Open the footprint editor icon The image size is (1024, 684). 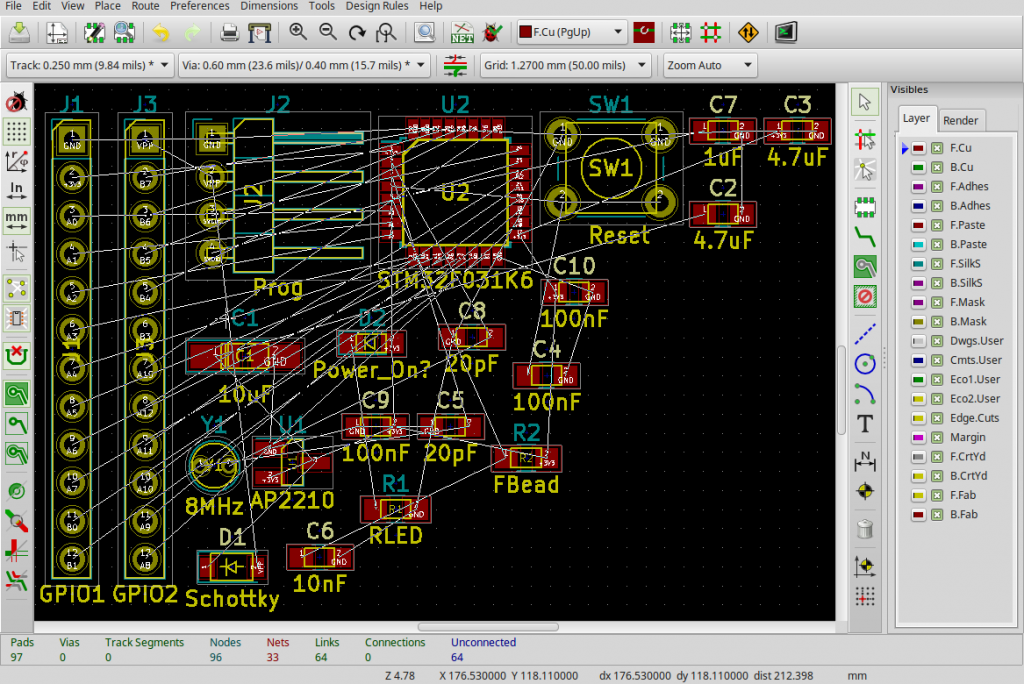click(x=95, y=32)
